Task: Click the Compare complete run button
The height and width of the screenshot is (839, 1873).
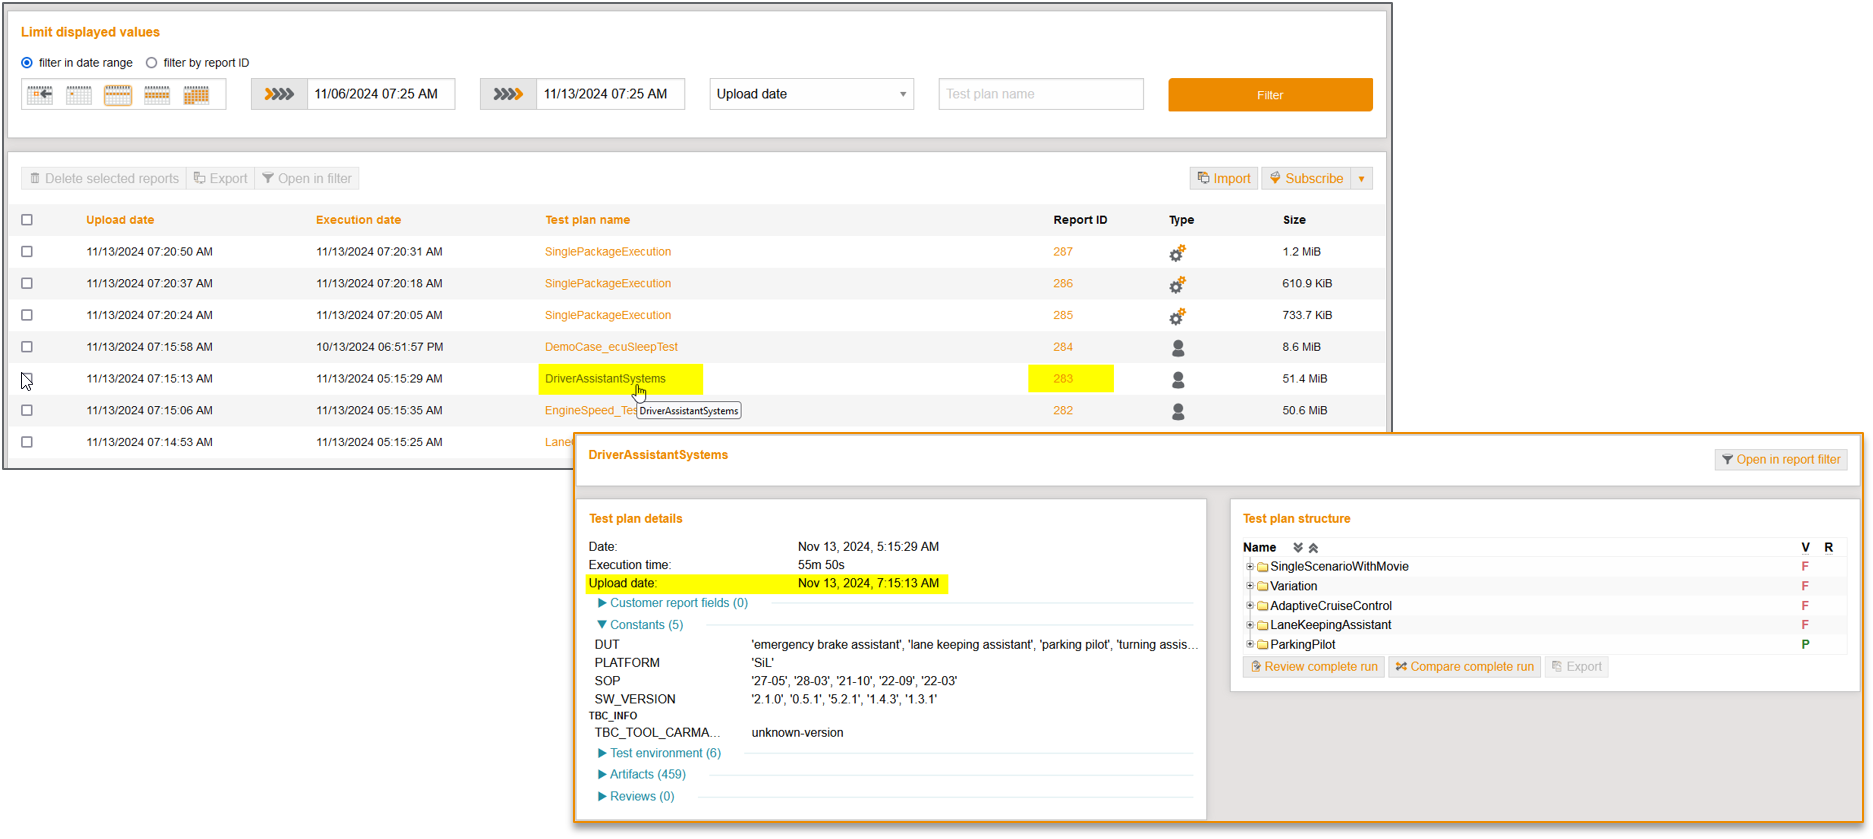Action: pos(1464,667)
